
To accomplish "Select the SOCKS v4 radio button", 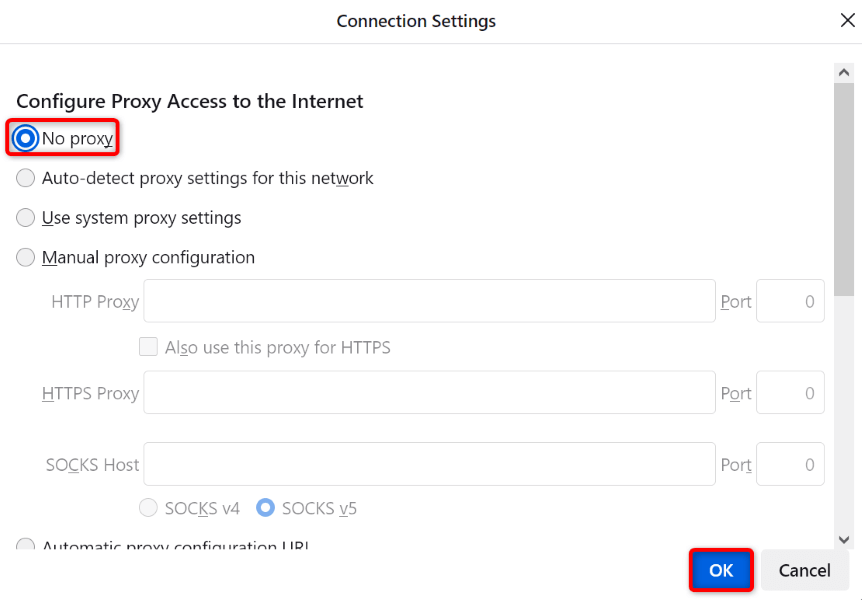I will [x=148, y=508].
